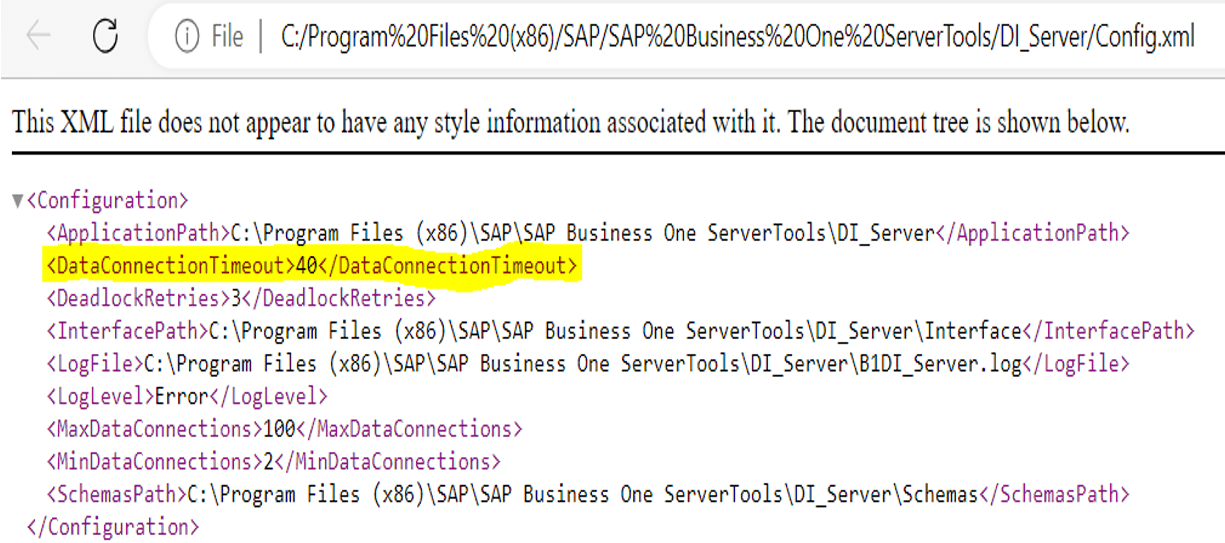Click the DeadlockRetries opening tag
The image size is (1225, 543).
(x=137, y=298)
